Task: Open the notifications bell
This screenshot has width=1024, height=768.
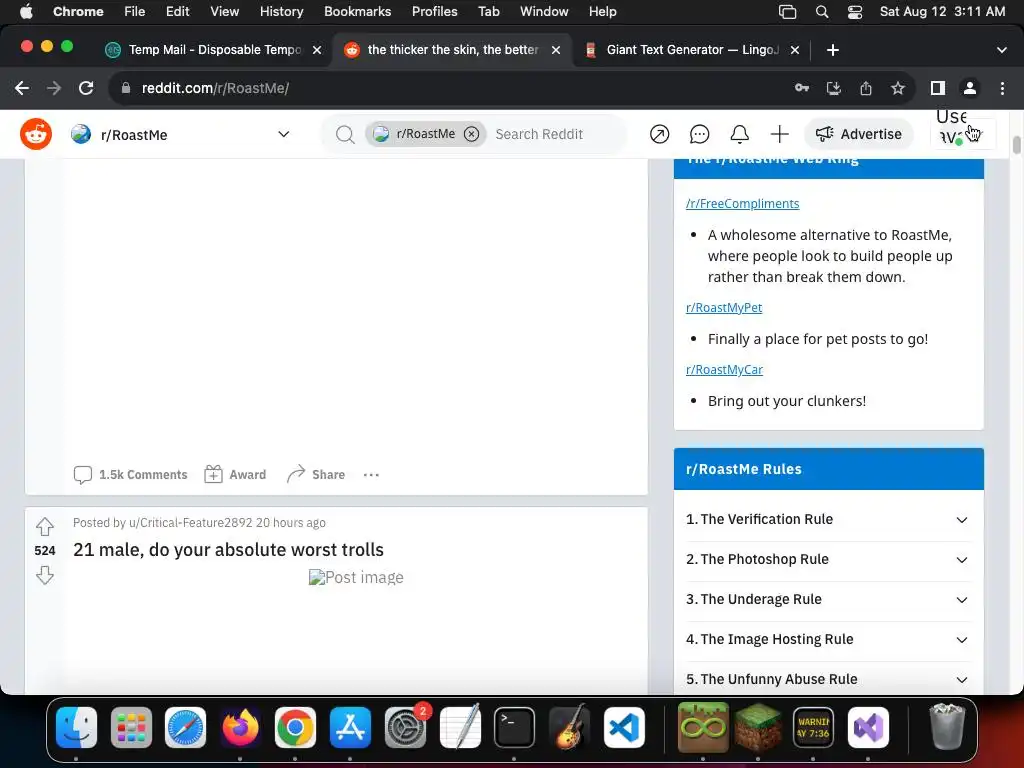Action: [739, 135]
